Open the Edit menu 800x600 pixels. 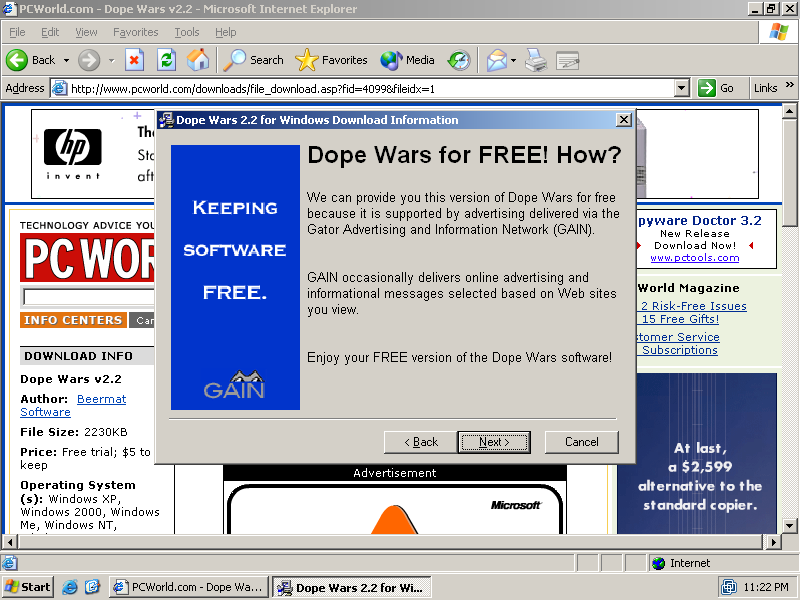coord(49,32)
